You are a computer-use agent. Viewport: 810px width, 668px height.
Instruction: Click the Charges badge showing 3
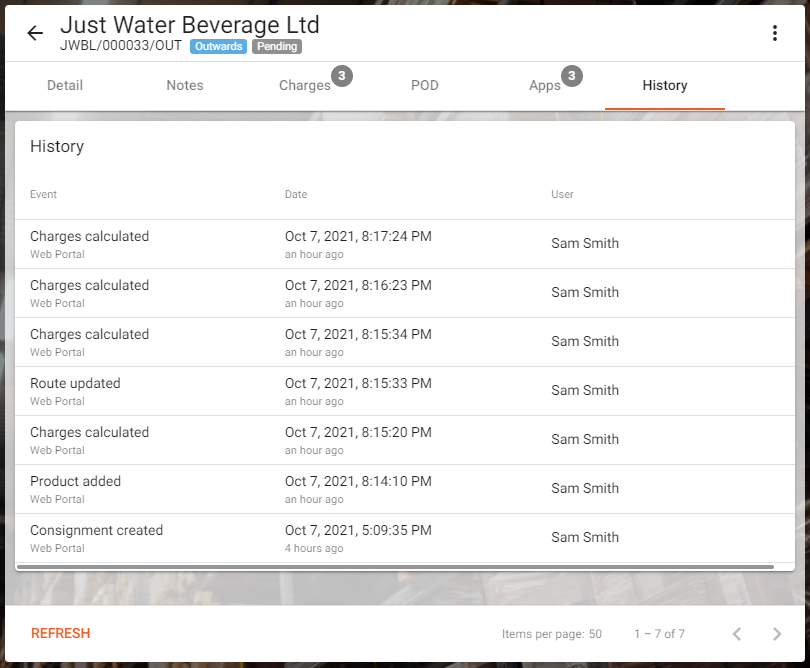tap(341, 76)
